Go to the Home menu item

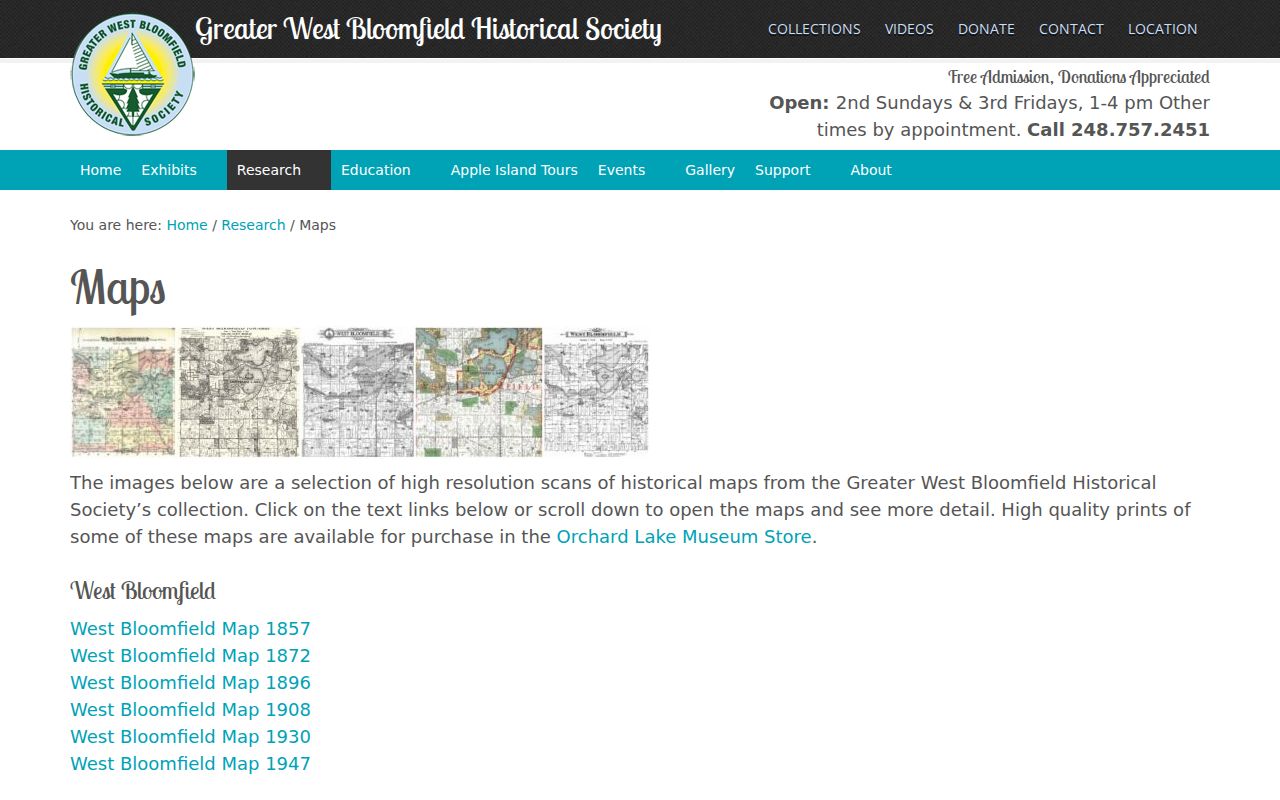coord(100,170)
